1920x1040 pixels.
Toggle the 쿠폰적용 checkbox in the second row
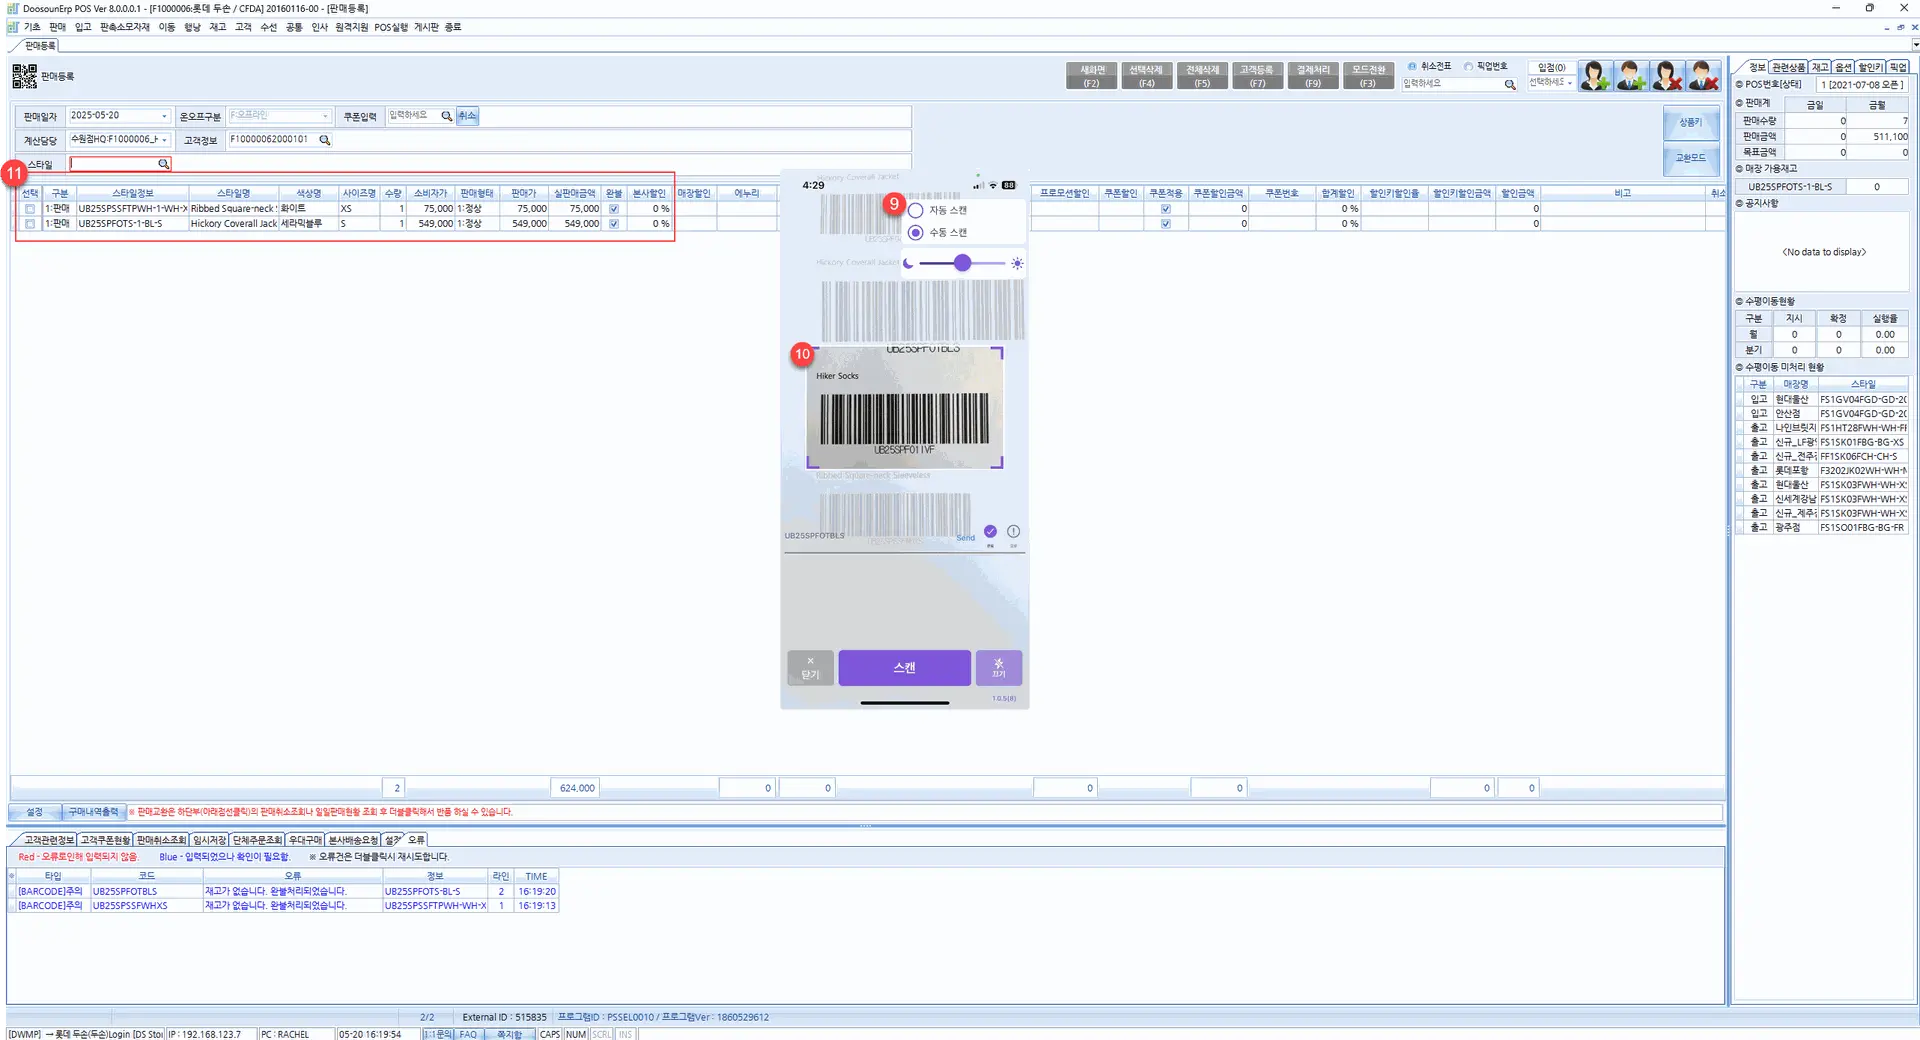[1165, 224]
